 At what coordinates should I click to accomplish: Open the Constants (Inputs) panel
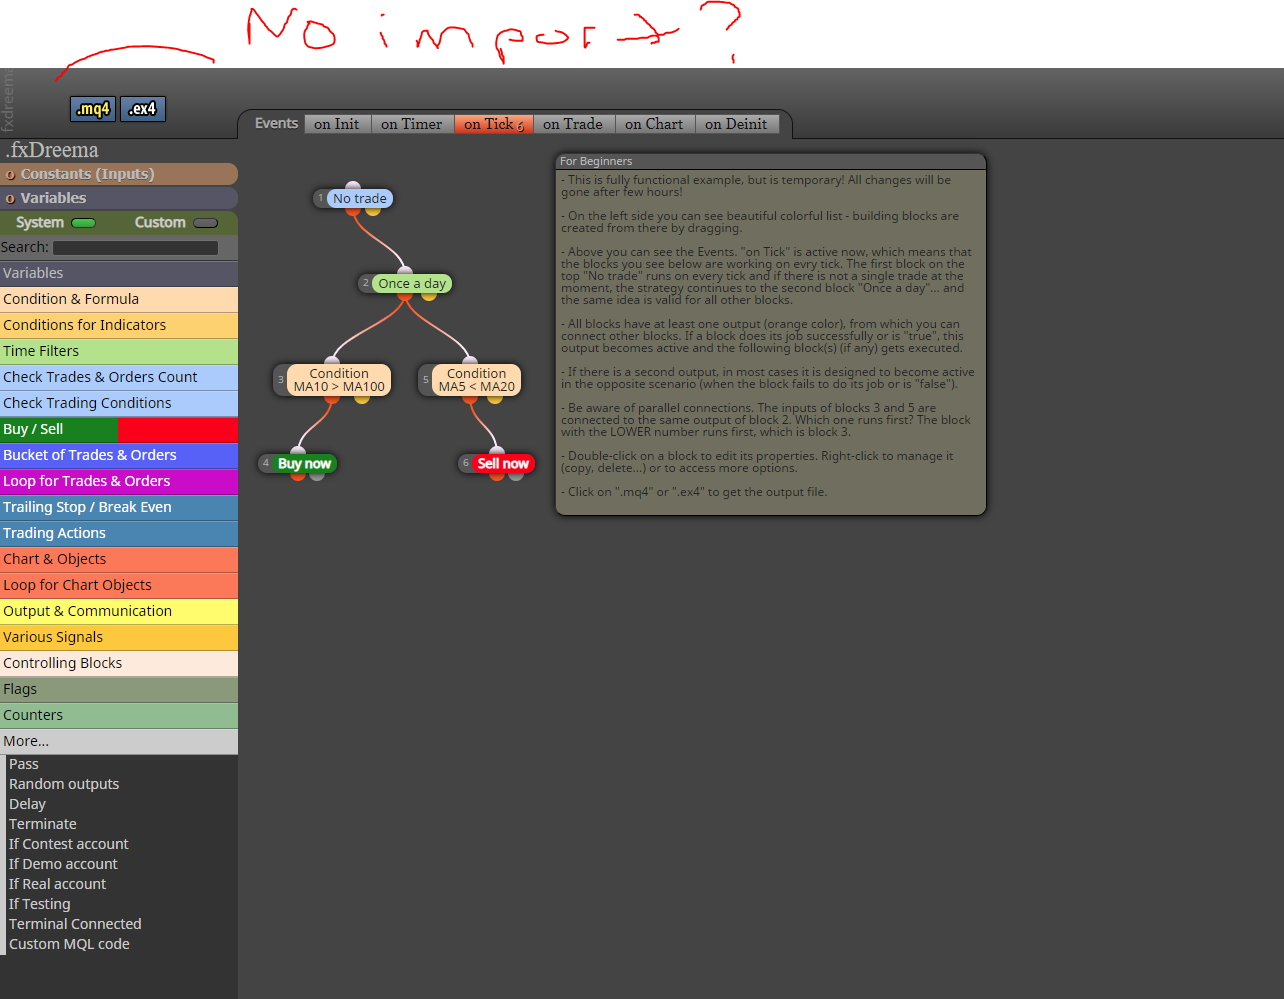click(119, 174)
